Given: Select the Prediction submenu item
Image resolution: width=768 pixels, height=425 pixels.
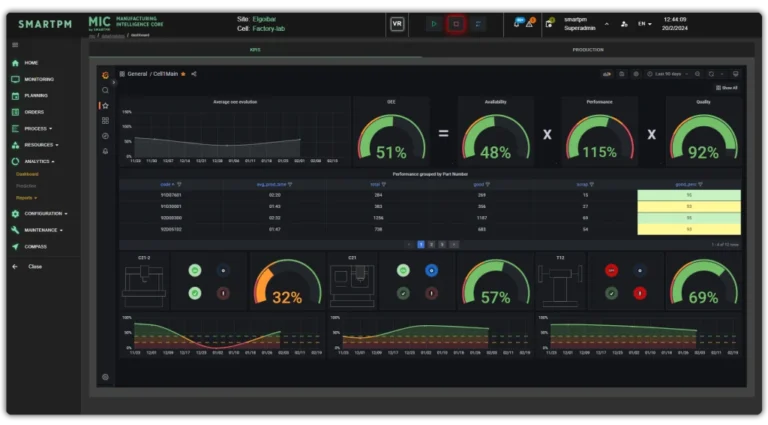Looking at the screenshot, I should coord(26,186).
